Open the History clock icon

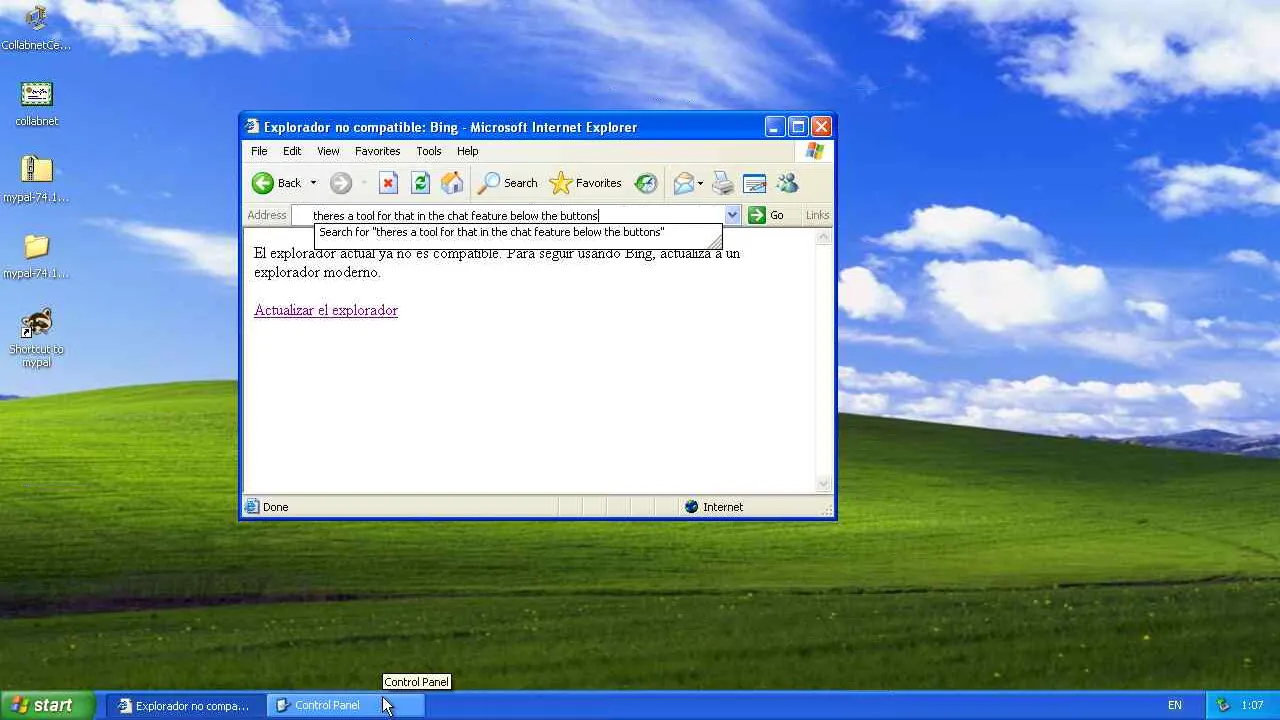coord(647,183)
